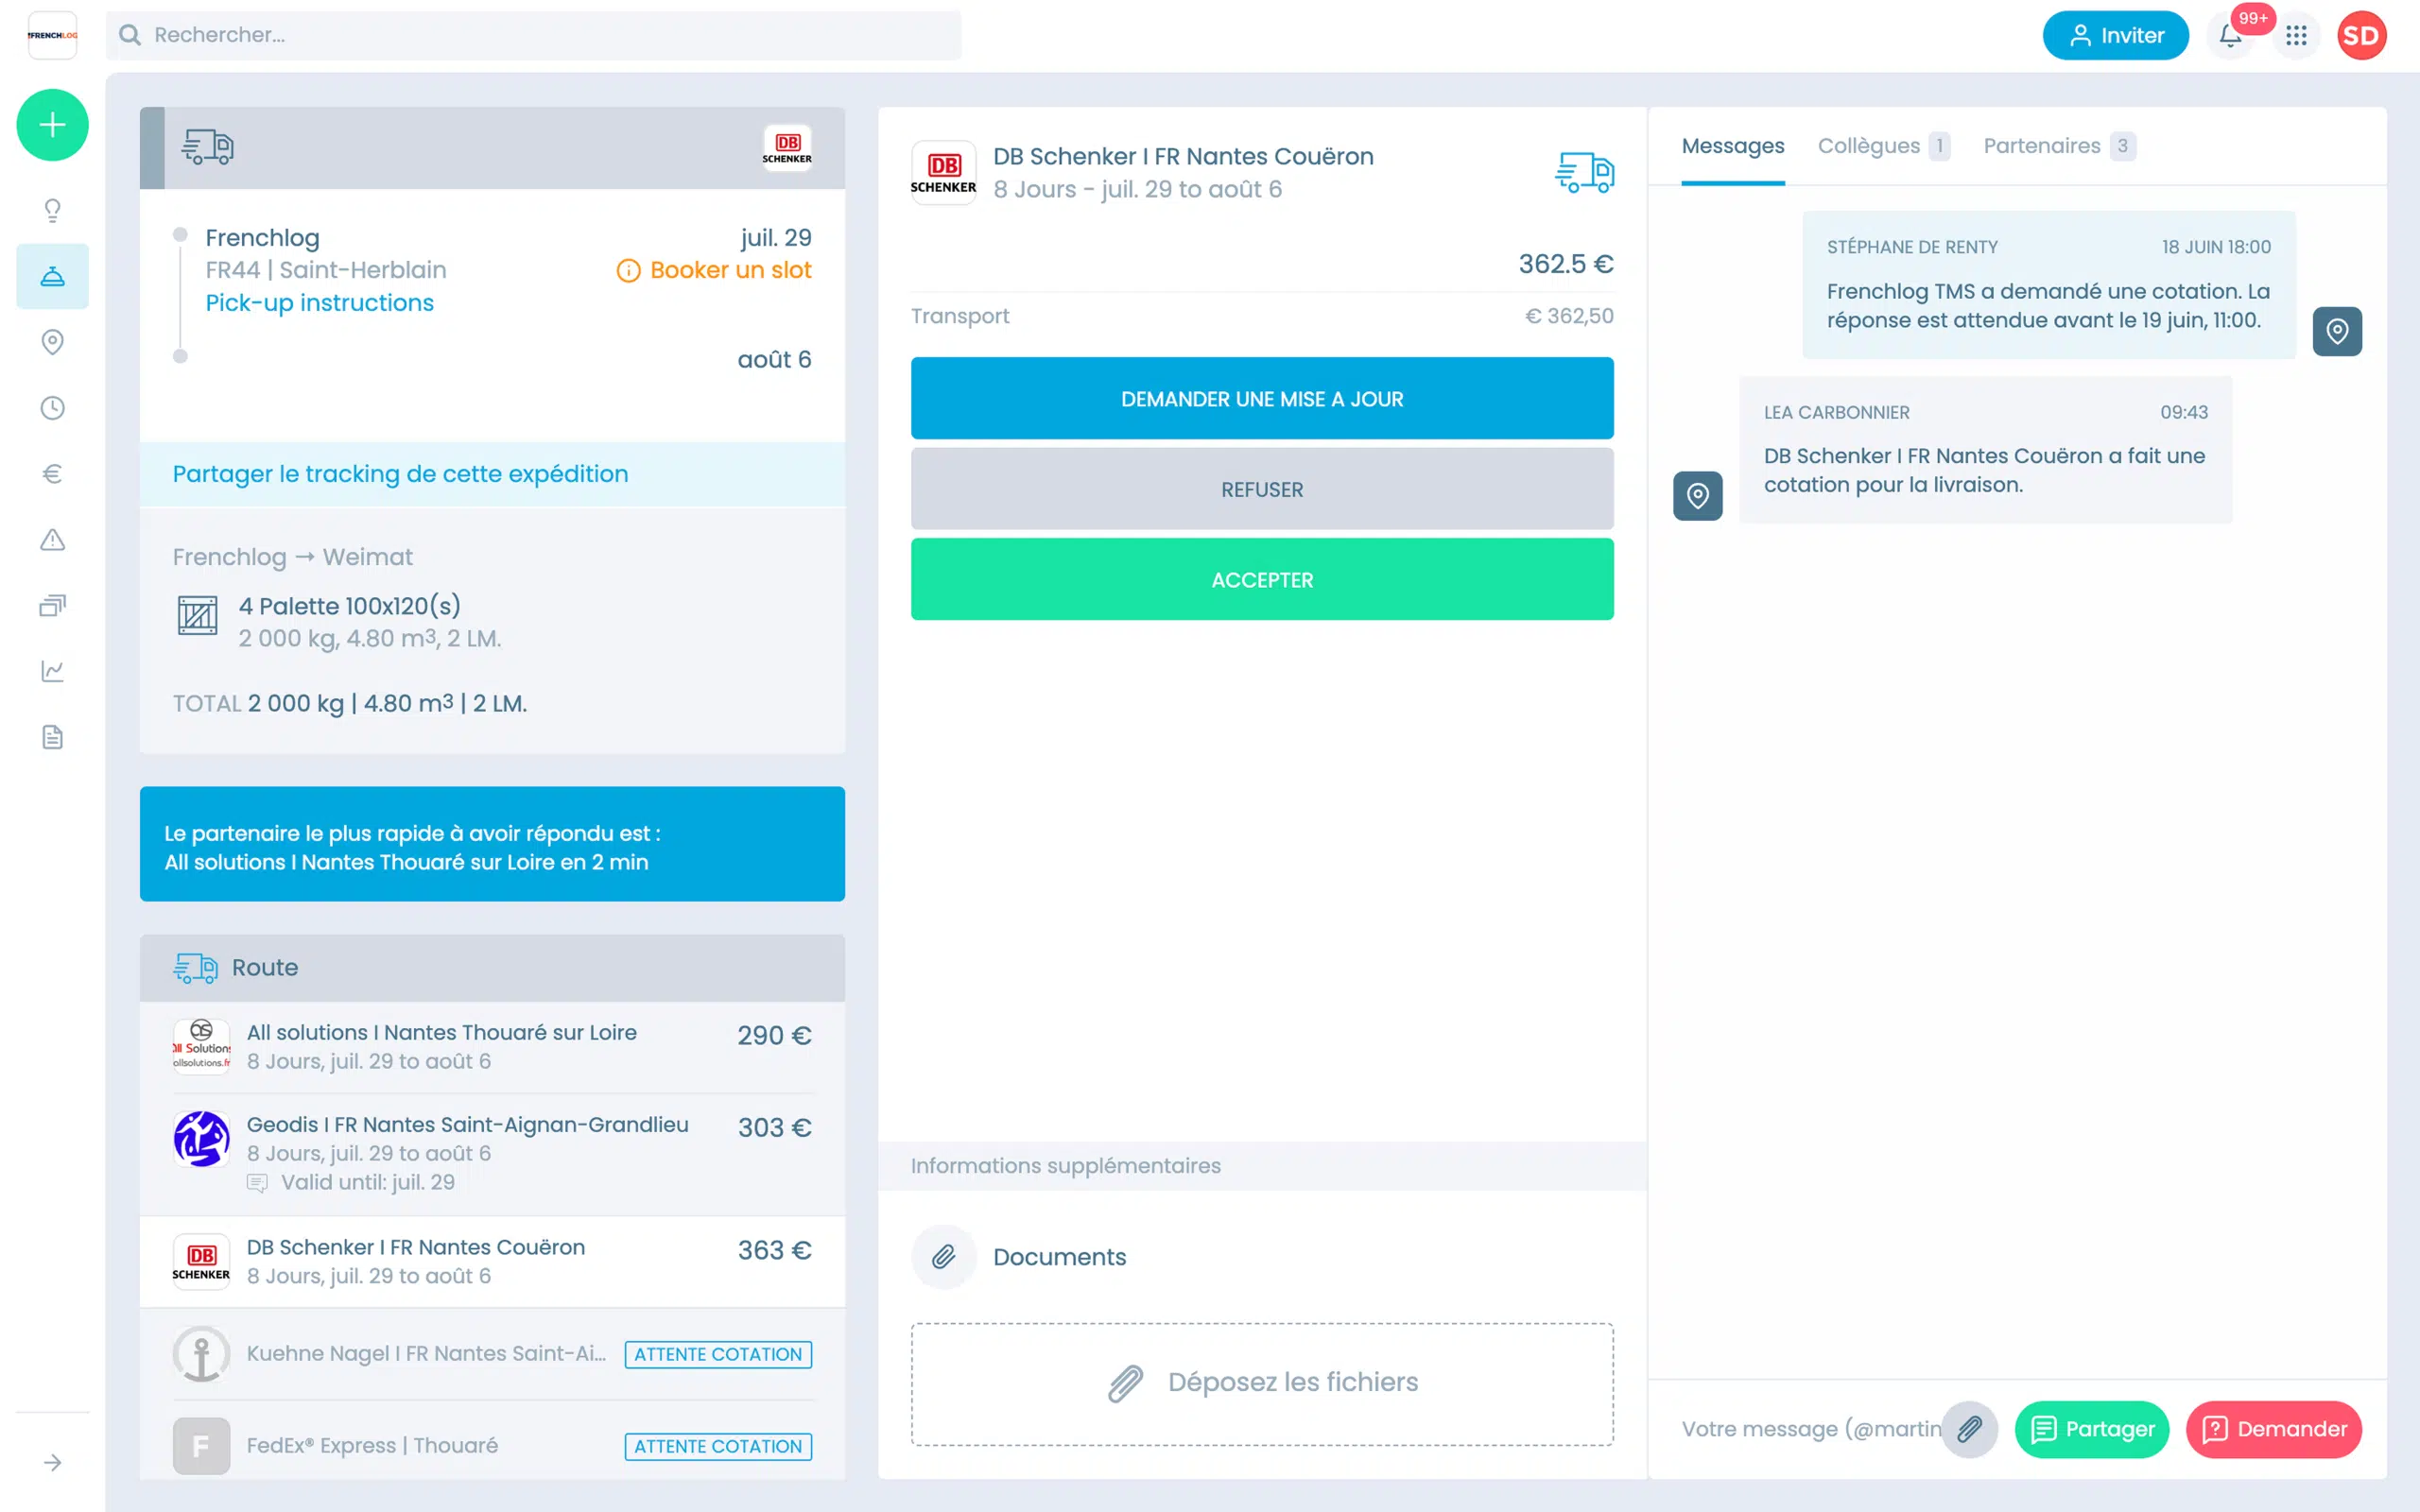This screenshot has height=1512, width=2420.
Task: Click the Frenchlog → Weimat route label
Action: click(292, 557)
